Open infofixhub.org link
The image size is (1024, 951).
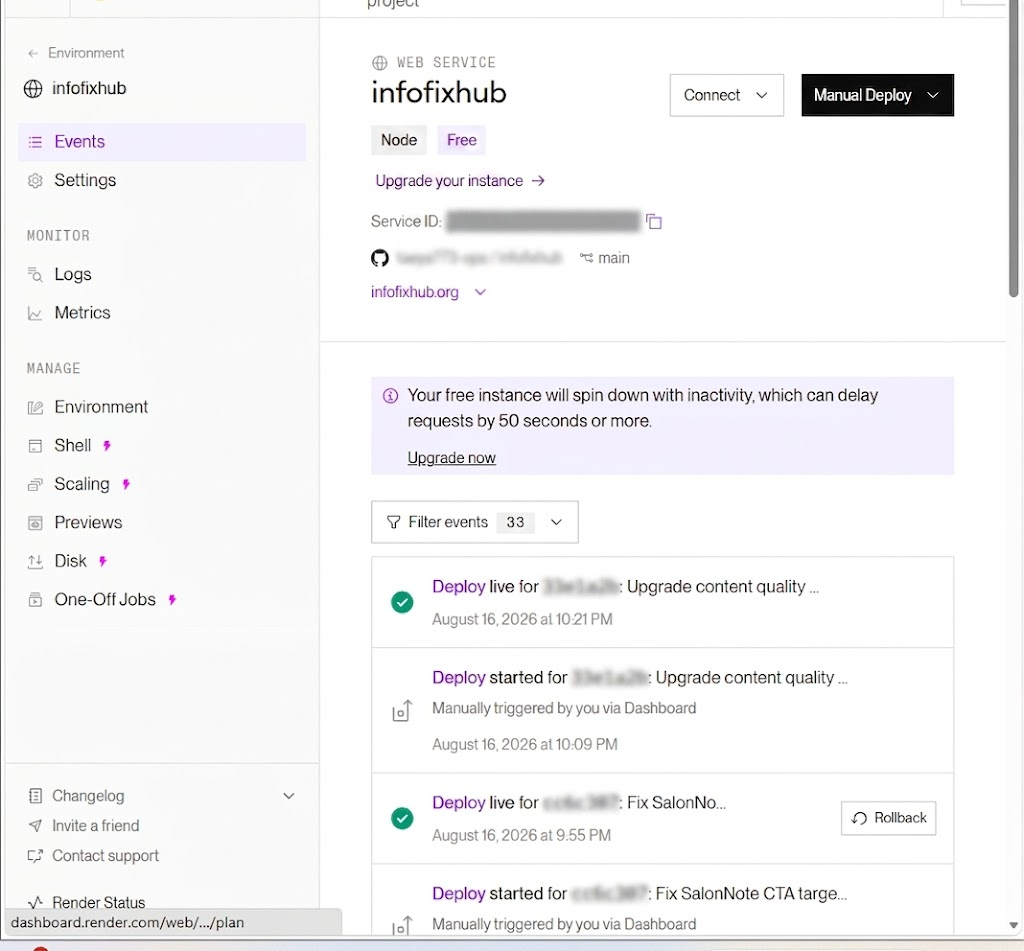(x=415, y=292)
